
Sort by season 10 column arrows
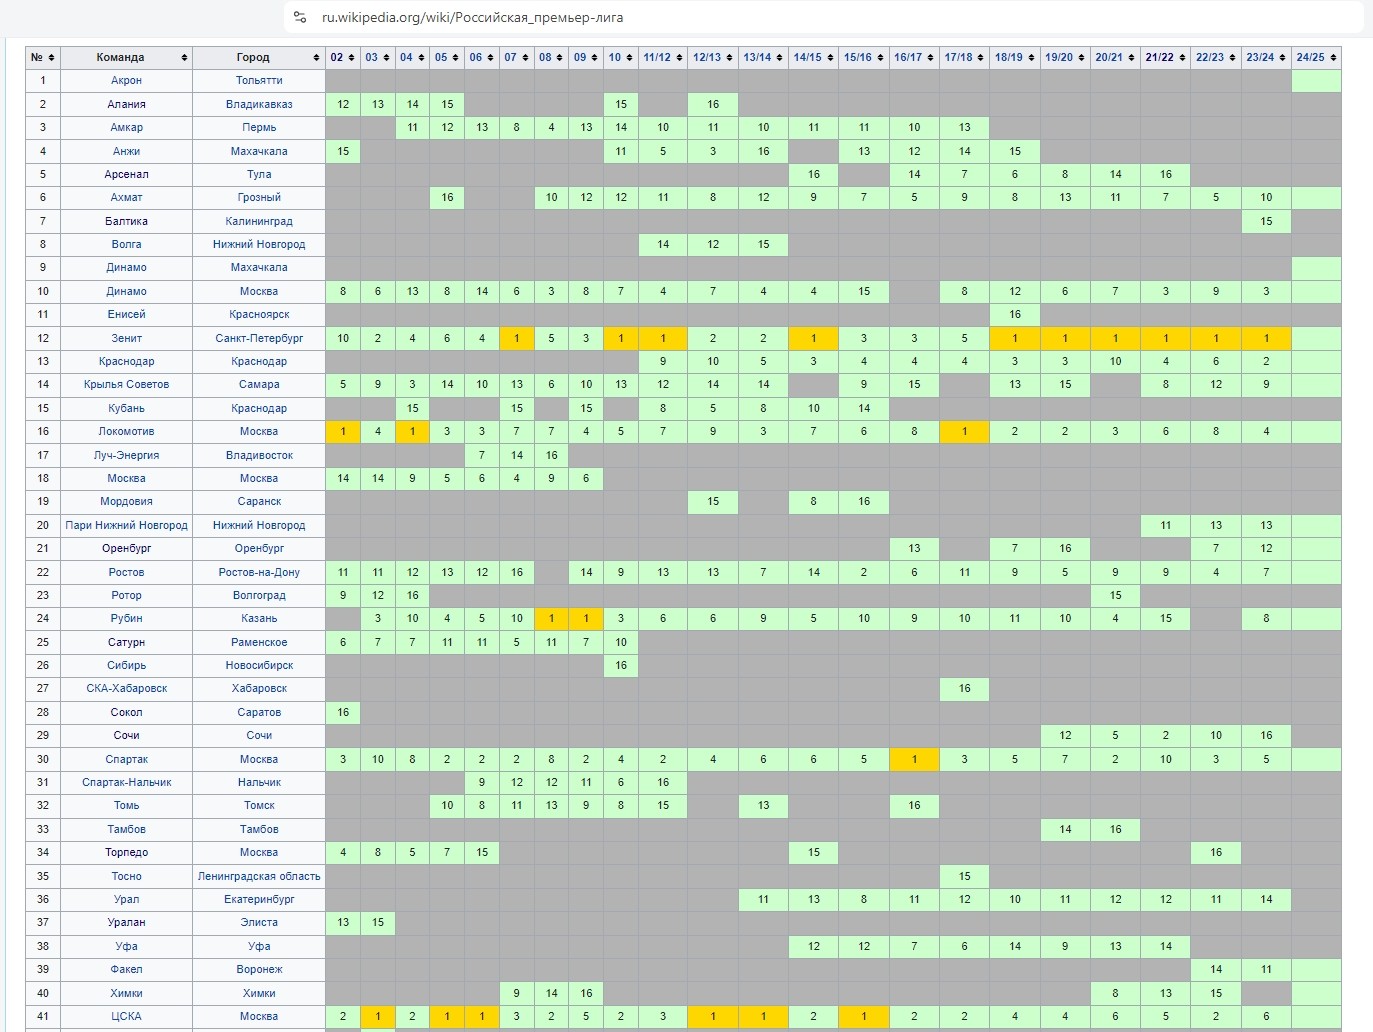coord(629,57)
